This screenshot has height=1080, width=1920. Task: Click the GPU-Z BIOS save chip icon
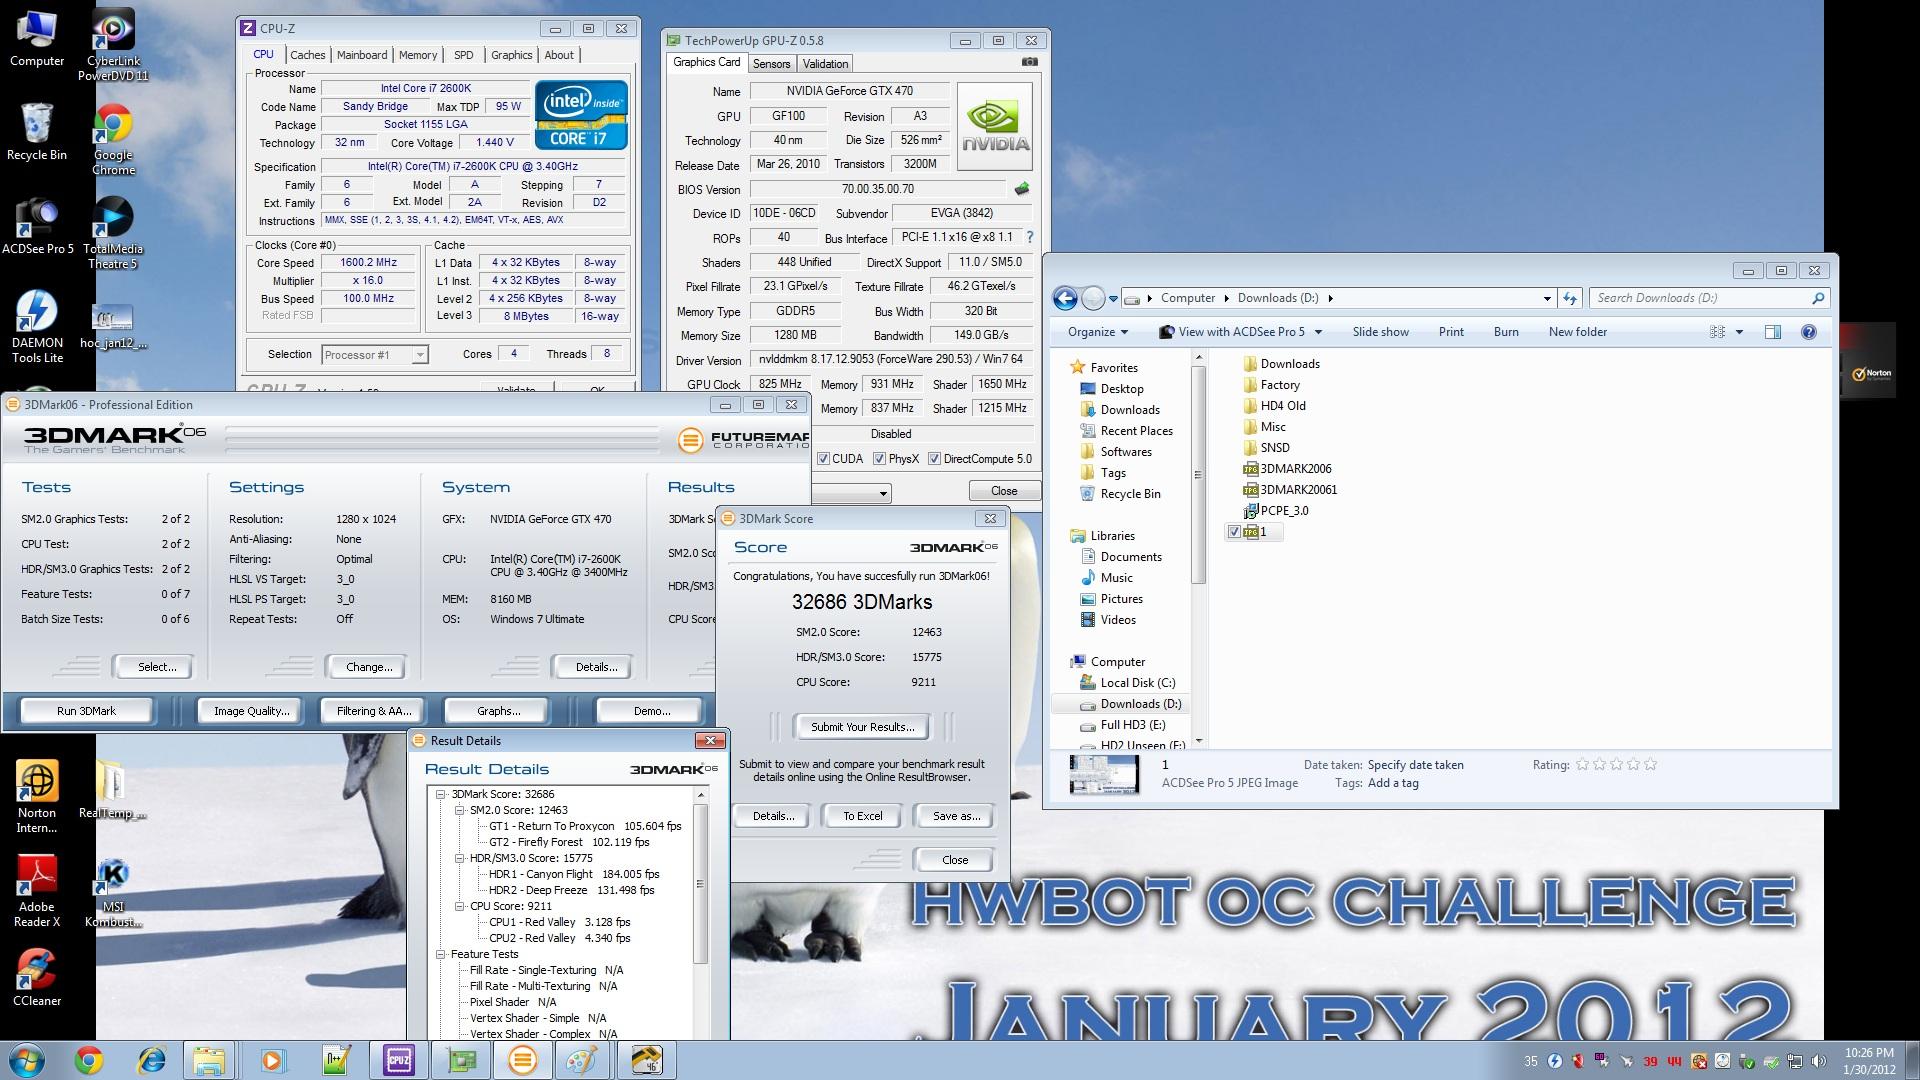(1021, 189)
